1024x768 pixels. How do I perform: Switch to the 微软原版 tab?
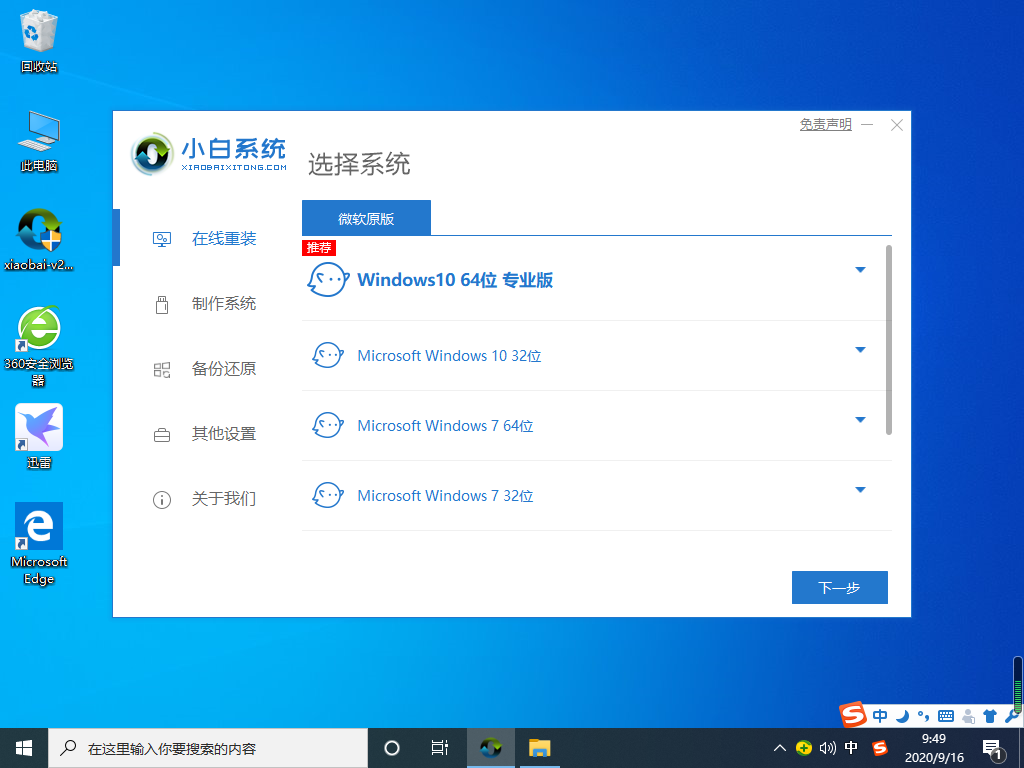point(366,218)
